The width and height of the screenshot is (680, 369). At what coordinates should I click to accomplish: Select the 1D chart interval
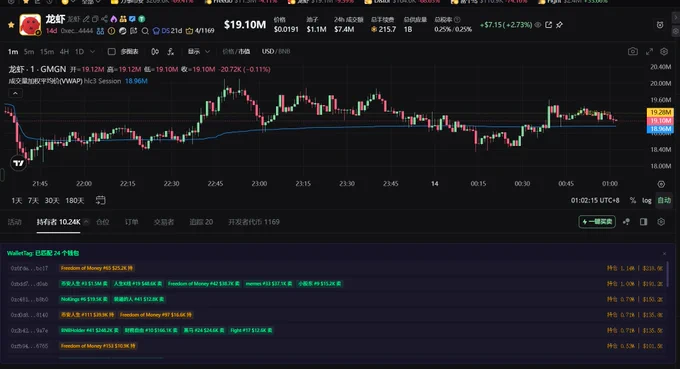click(x=79, y=52)
